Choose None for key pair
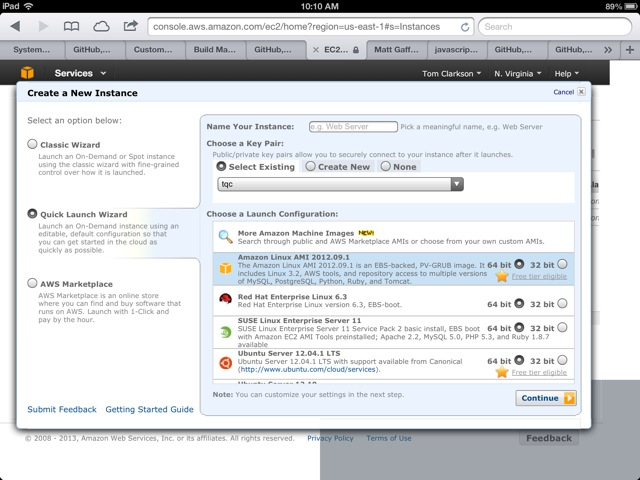640x480 pixels. coord(386,166)
